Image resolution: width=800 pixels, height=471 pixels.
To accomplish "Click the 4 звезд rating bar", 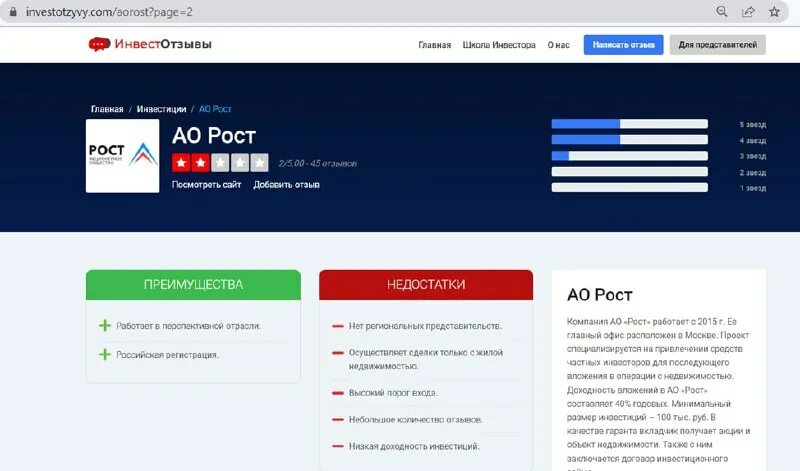I will click(630, 140).
